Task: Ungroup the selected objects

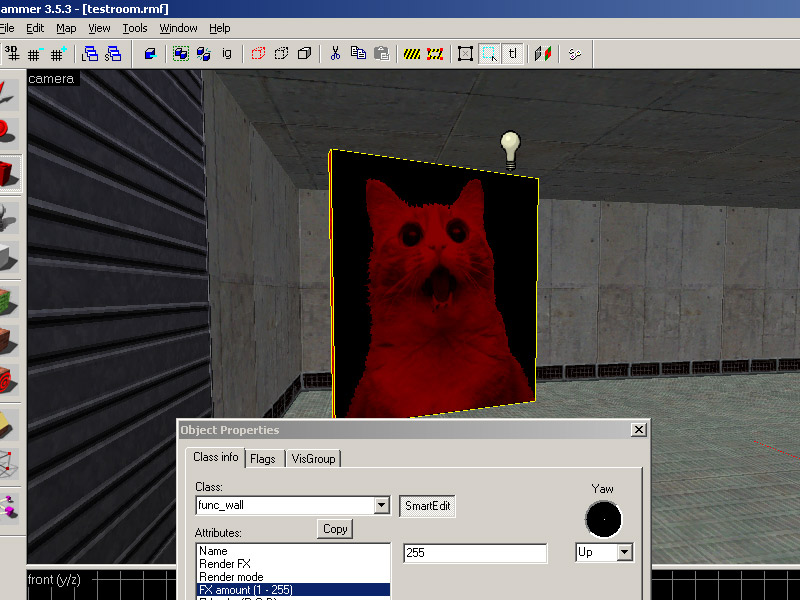Action: [204, 53]
